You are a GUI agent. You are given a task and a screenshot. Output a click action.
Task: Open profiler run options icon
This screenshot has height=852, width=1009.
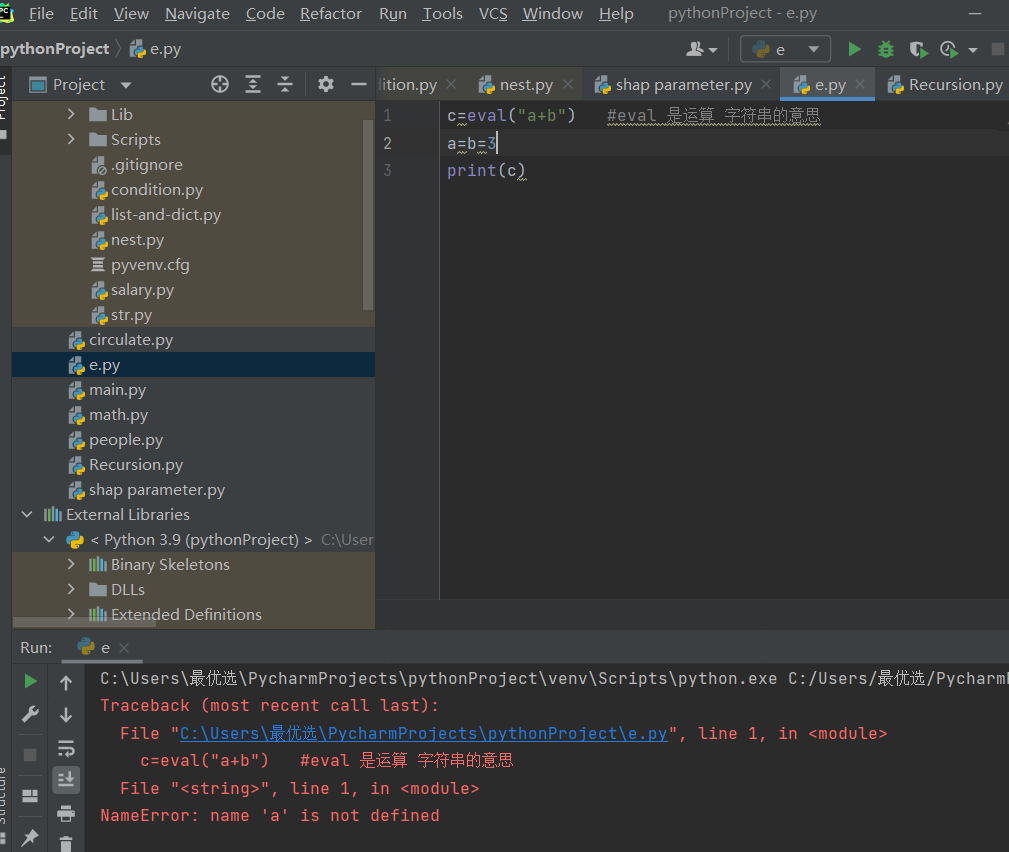pyautogui.click(x=950, y=49)
